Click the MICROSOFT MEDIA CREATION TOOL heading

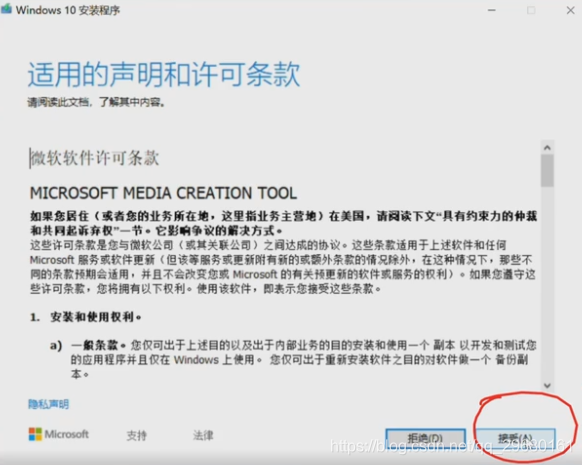pos(163,193)
